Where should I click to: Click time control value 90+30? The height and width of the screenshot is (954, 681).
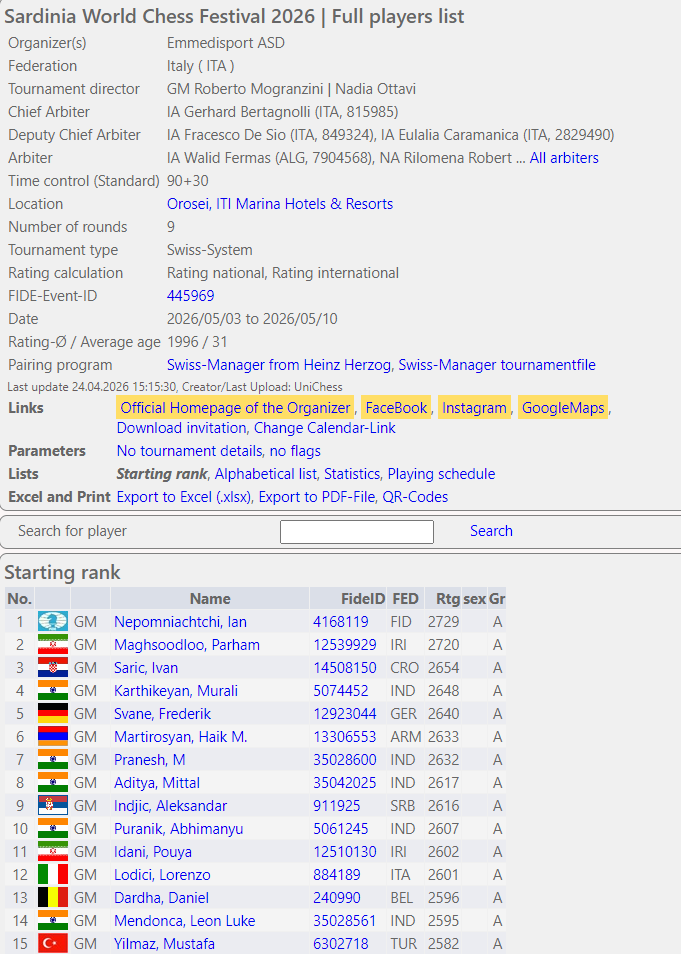[188, 181]
